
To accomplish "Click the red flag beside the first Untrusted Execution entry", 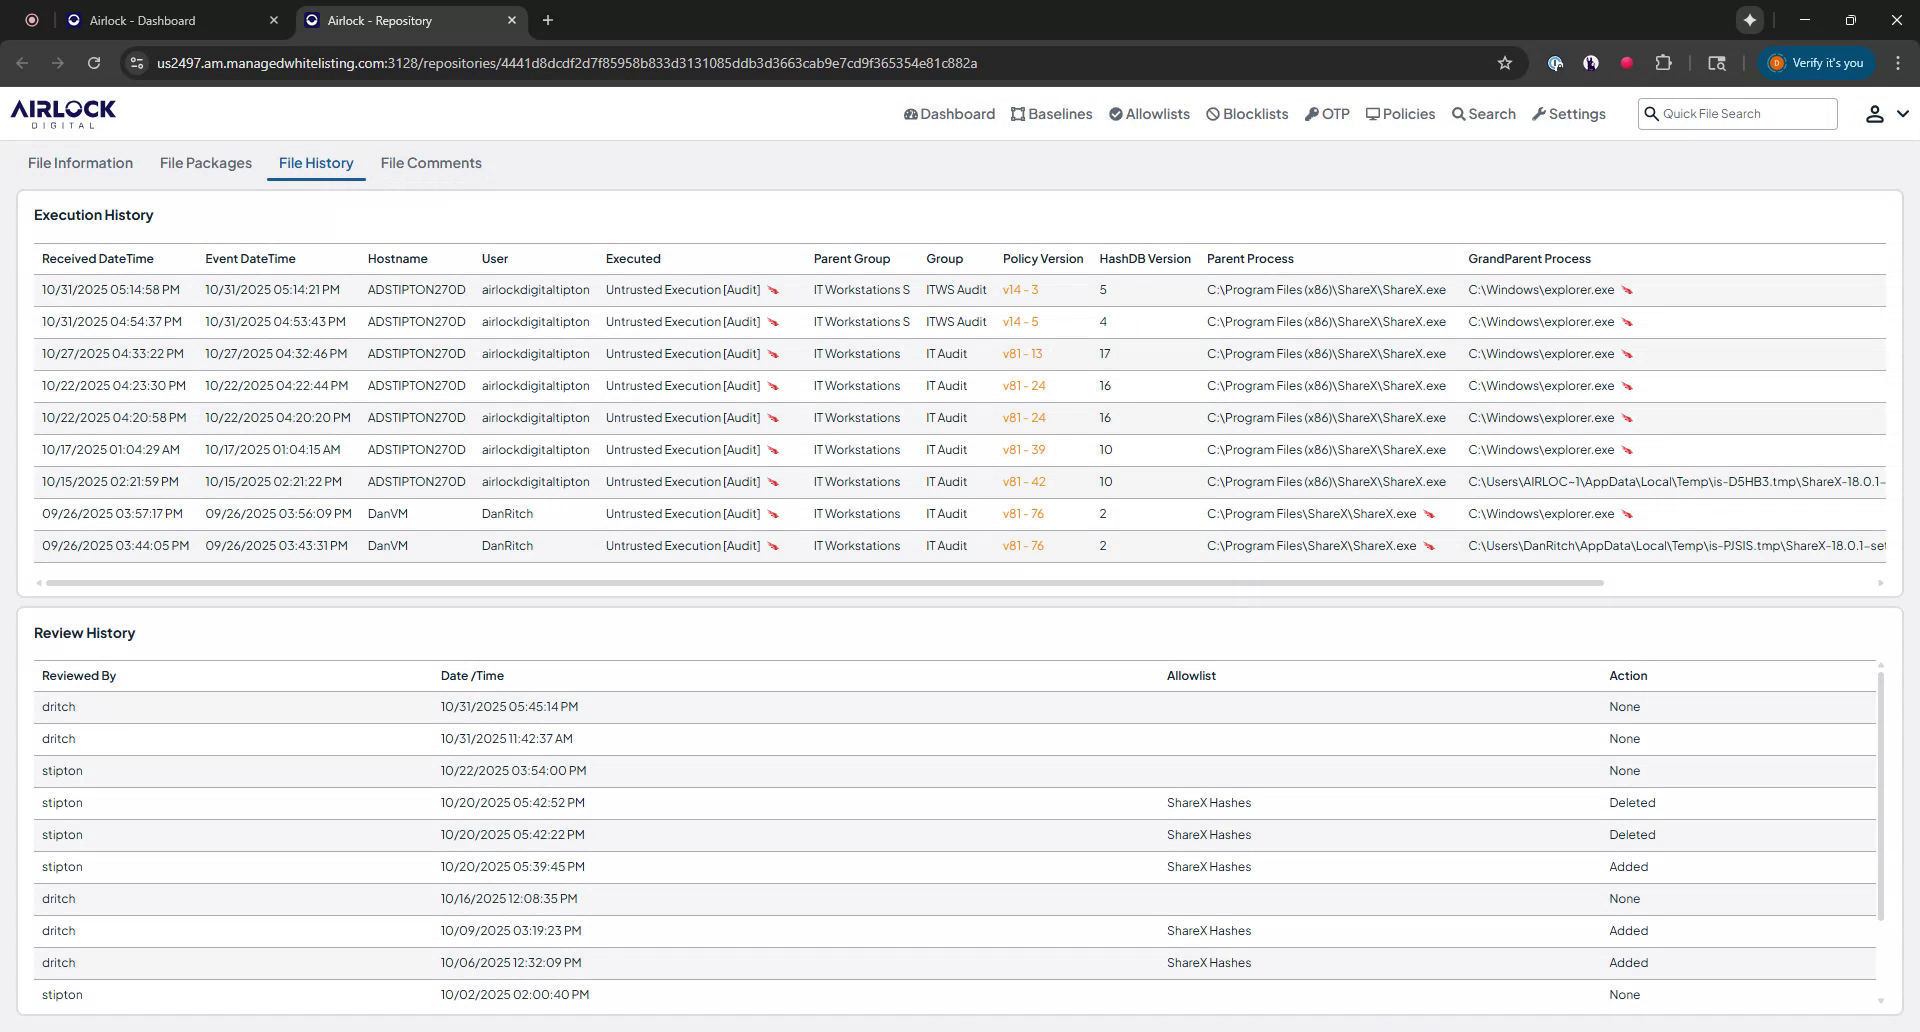I will 773,290.
